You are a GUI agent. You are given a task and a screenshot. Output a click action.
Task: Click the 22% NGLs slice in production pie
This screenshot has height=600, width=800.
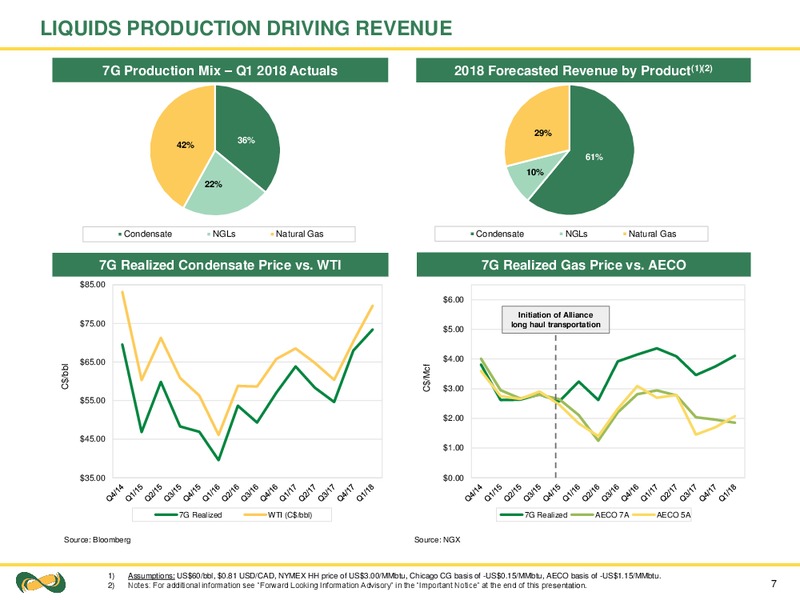point(219,186)
